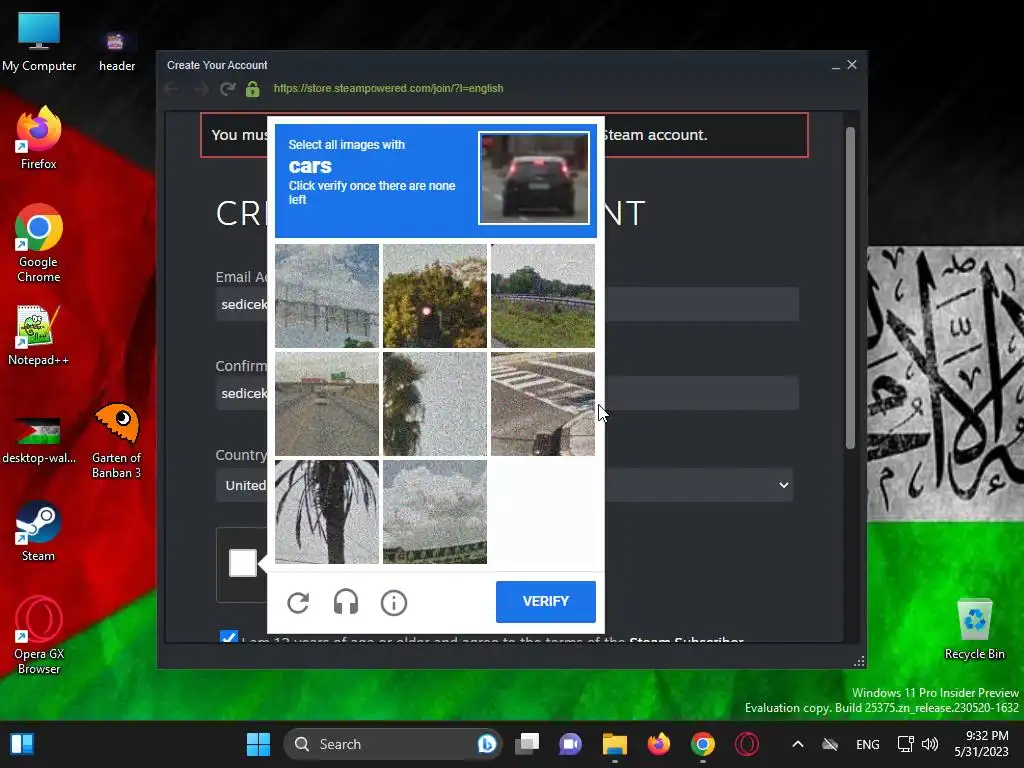Toggle the age agreement checkbox
This screenshot has width=1024, height=768.
click(229, 637)
